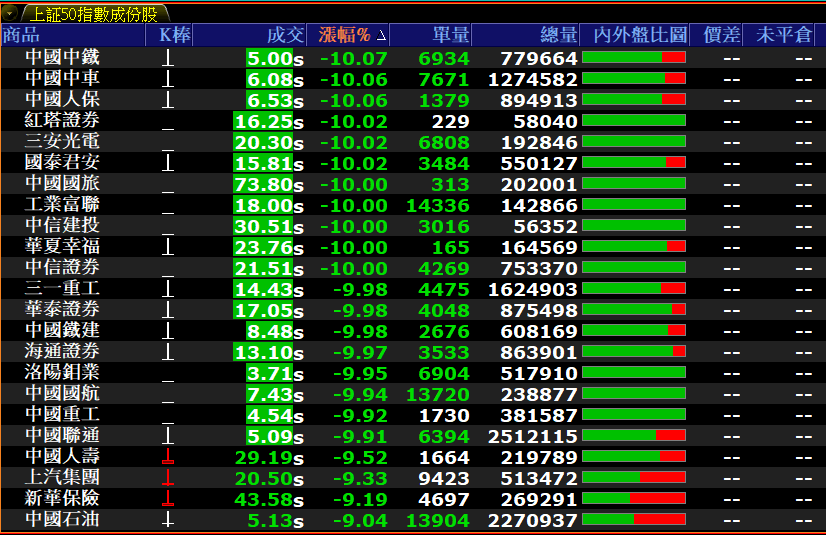The height and width of the screenshot is (535, 826).
Task: Select stock 國泰君安
Action: 62,163
